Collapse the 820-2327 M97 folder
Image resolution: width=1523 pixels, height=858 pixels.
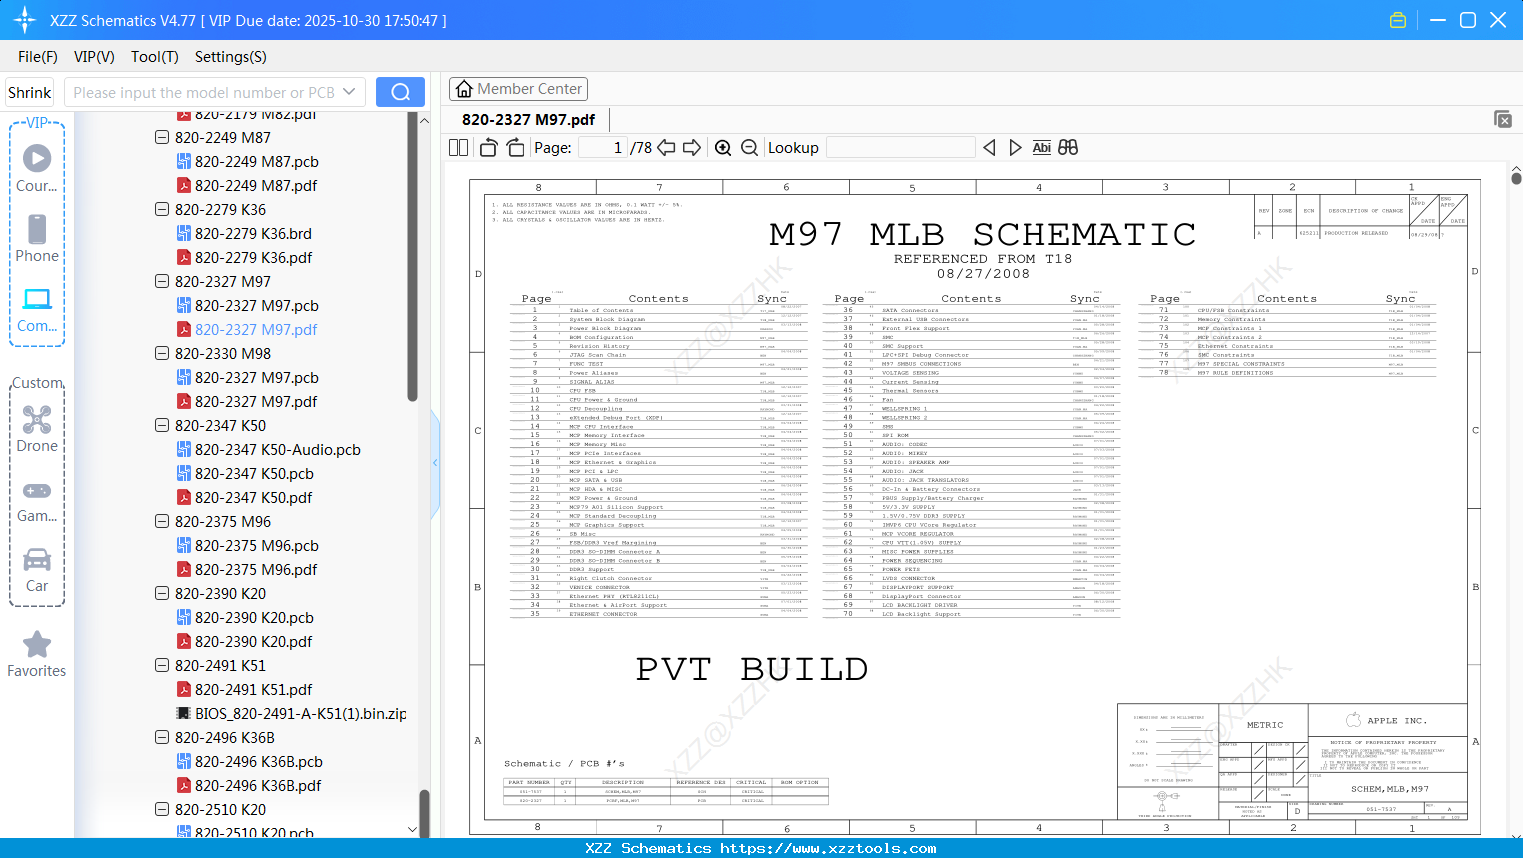coord(162,282)
